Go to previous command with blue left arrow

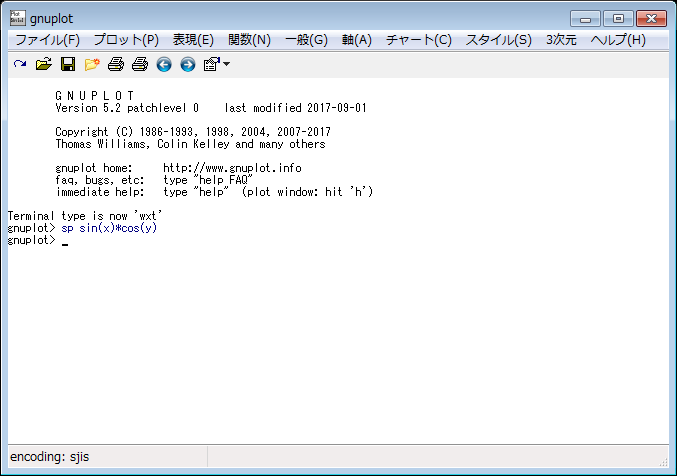tap(164, 65)
